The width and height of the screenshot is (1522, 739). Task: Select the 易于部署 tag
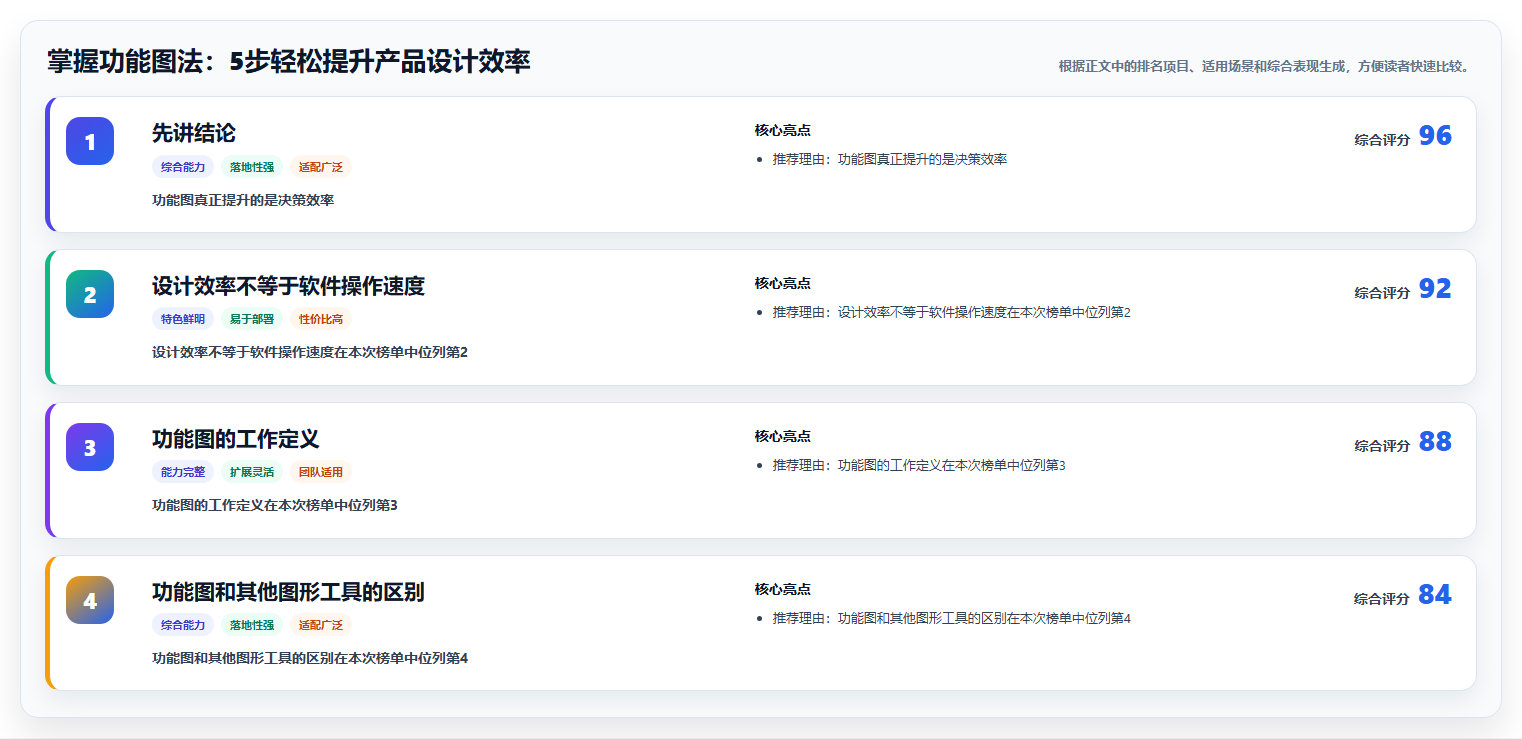(252, 320)
